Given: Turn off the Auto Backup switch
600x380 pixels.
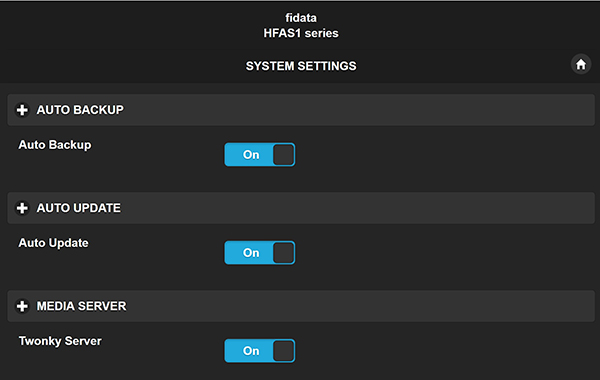Looking at the screenshot, I should pyautogui.click(x=259, y=155).
